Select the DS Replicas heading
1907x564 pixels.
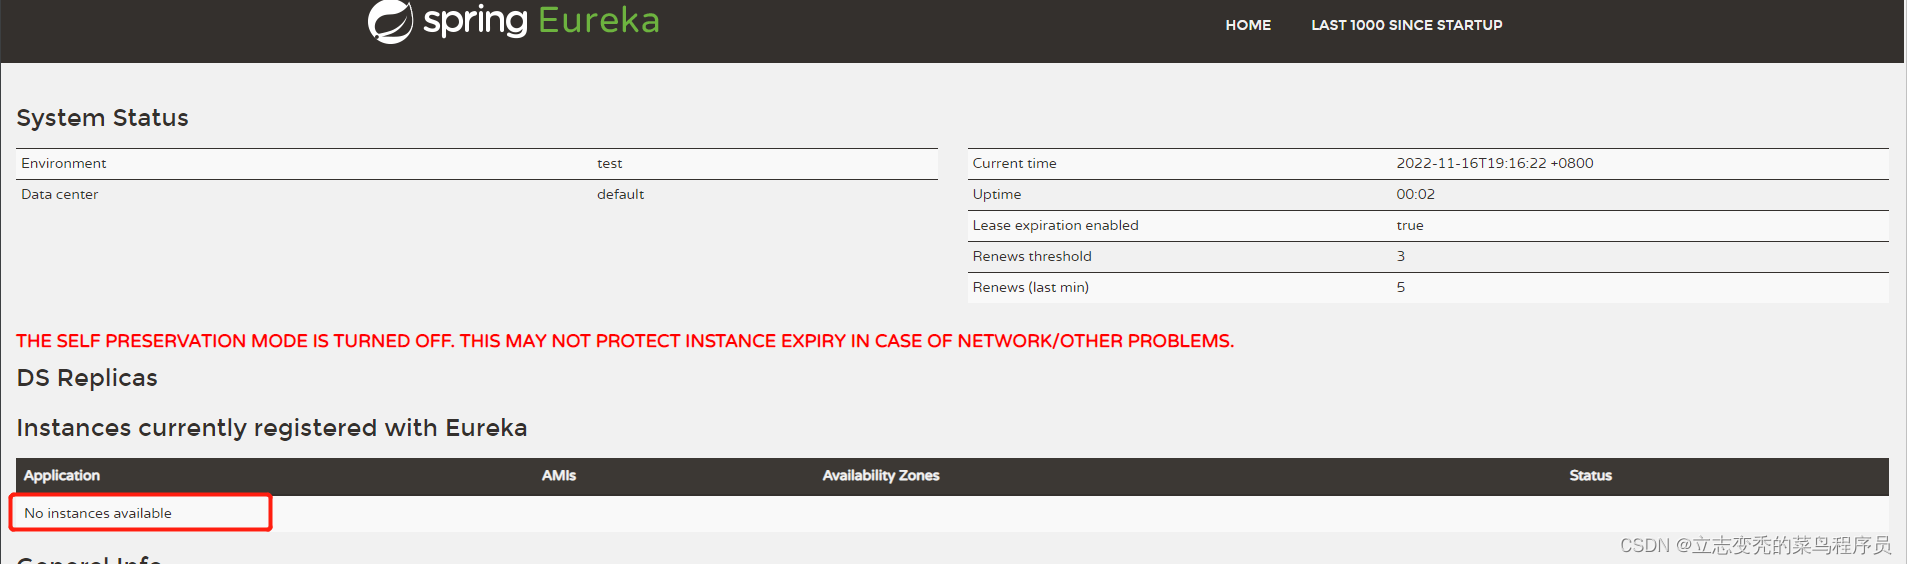[x=87, y=378]
